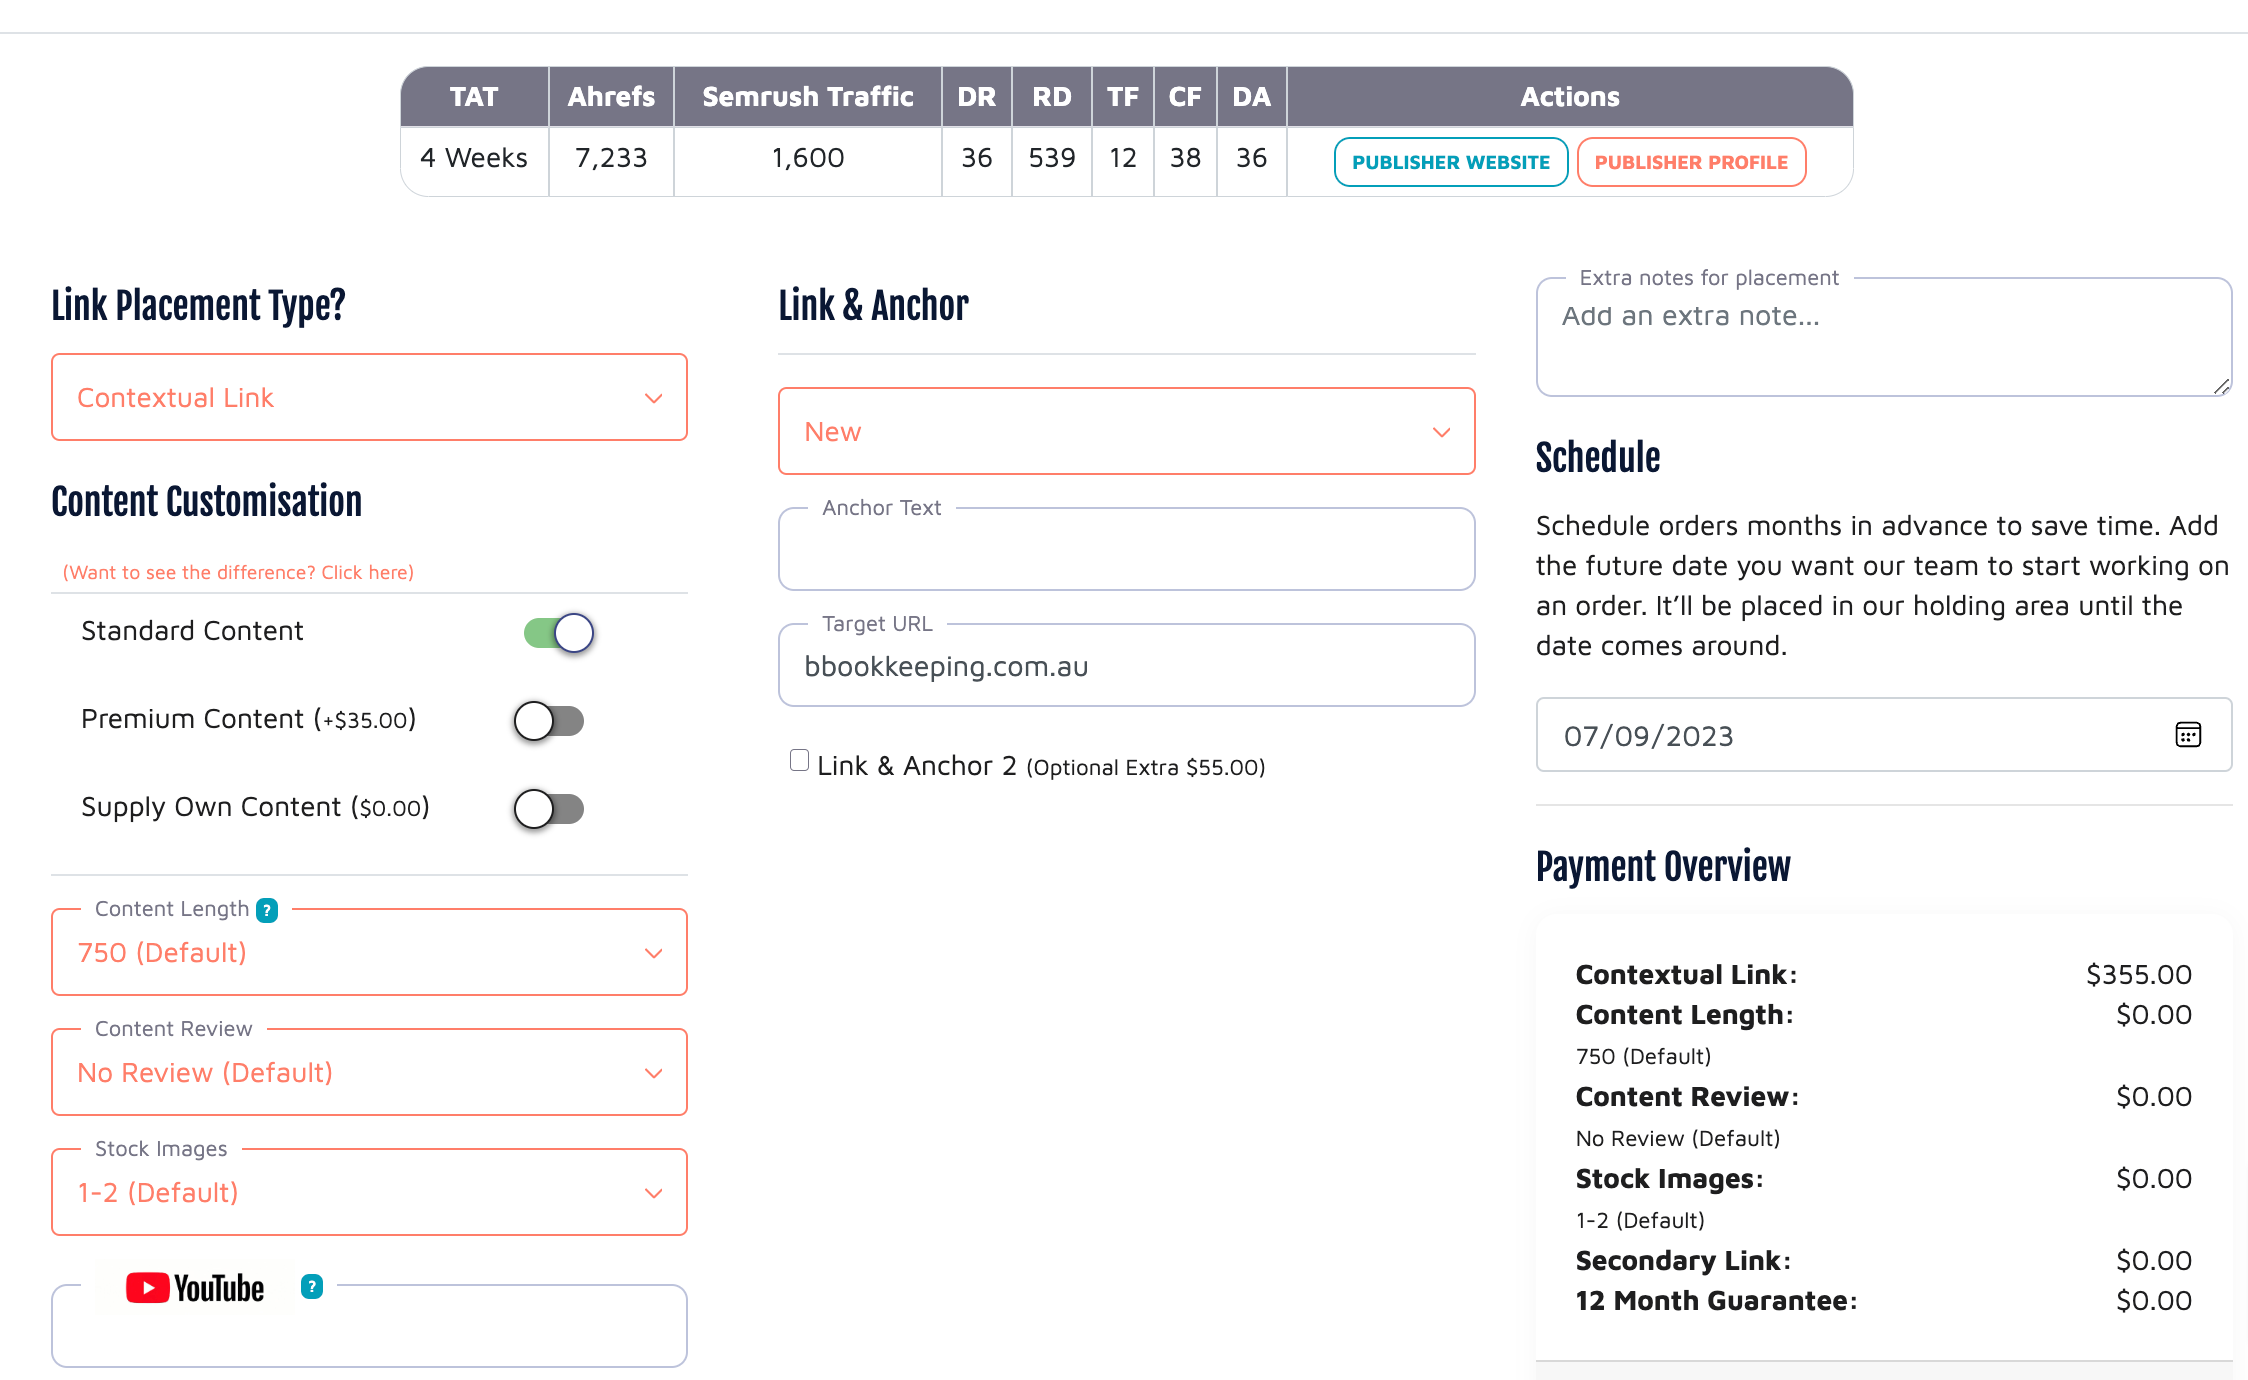The width and height of the screenshot is (2248, 1380).
Task: Click the Content Length help question icon
Action: pos(267,910)
